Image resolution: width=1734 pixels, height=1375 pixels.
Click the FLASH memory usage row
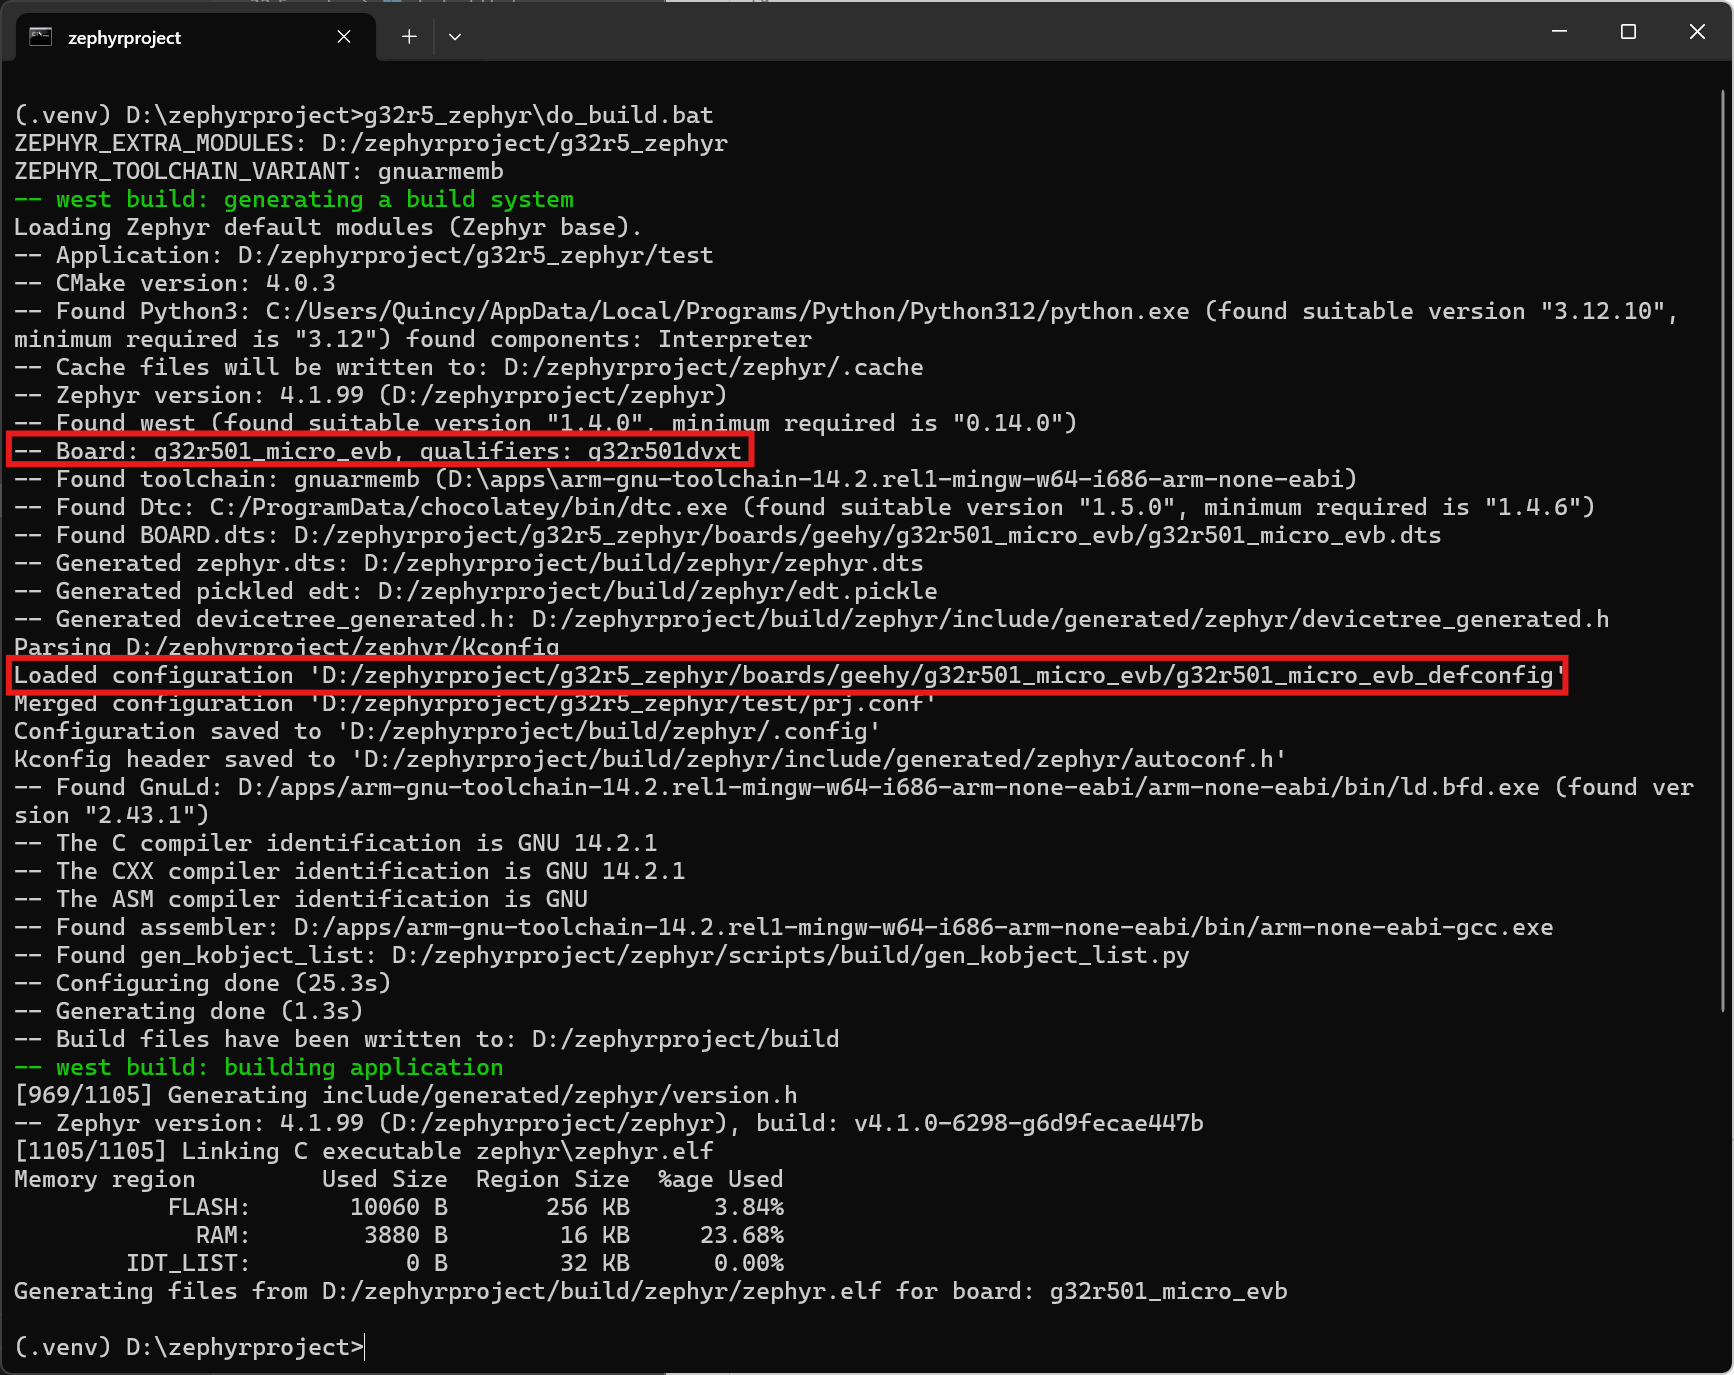click(x=475, y=1208)
